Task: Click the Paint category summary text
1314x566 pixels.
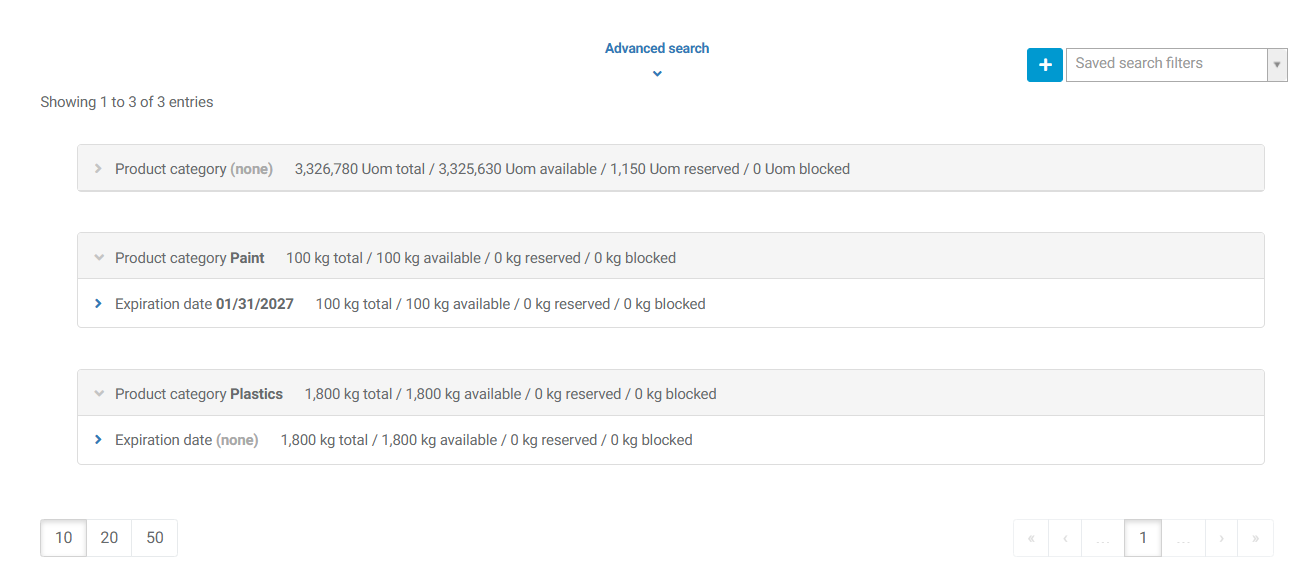Action: tap(480, 258)
